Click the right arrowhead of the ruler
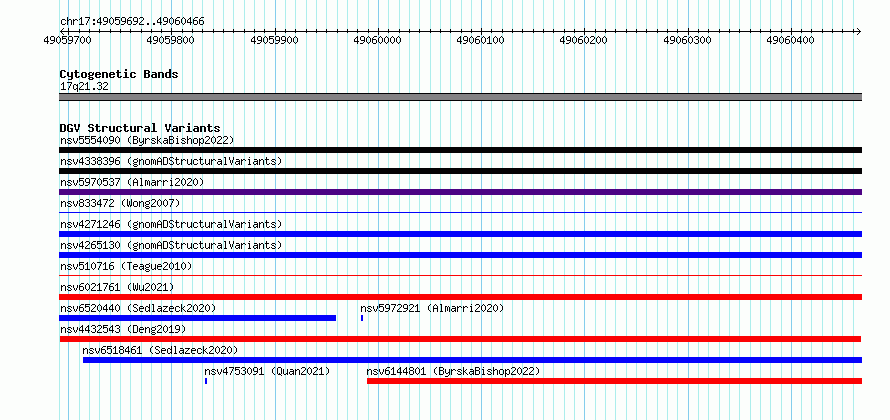 click(x=858, y=31)
